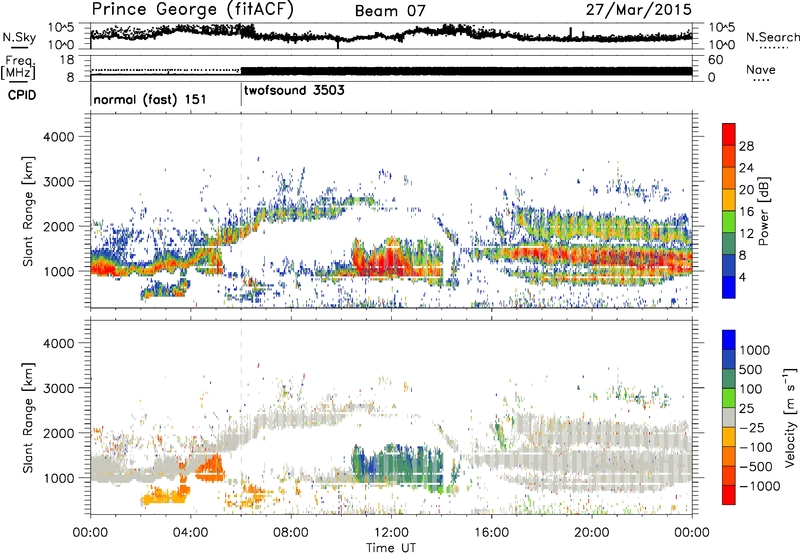This screenshot has height=554, width=800.
Task: Click the '04:00' time tick label
Action: (190, 533)
